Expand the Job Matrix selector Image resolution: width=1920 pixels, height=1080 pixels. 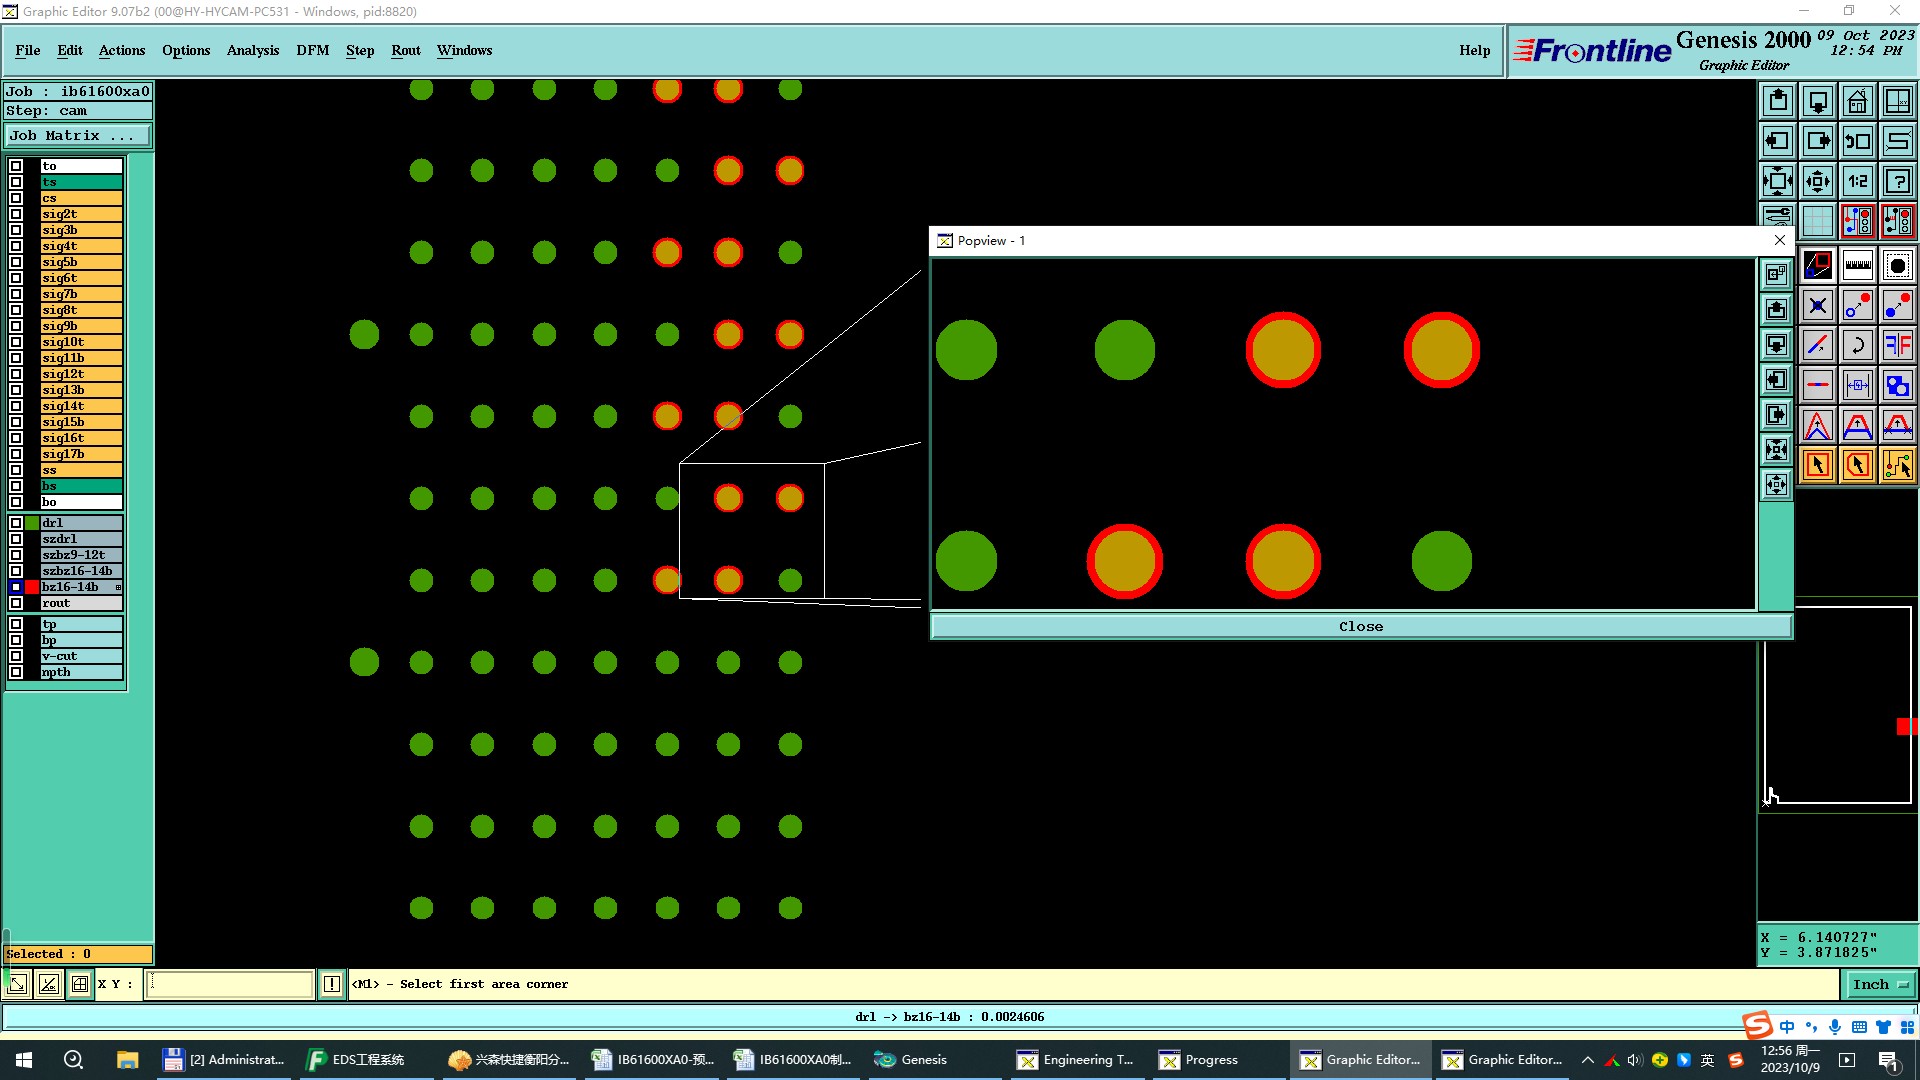[78, 136]
